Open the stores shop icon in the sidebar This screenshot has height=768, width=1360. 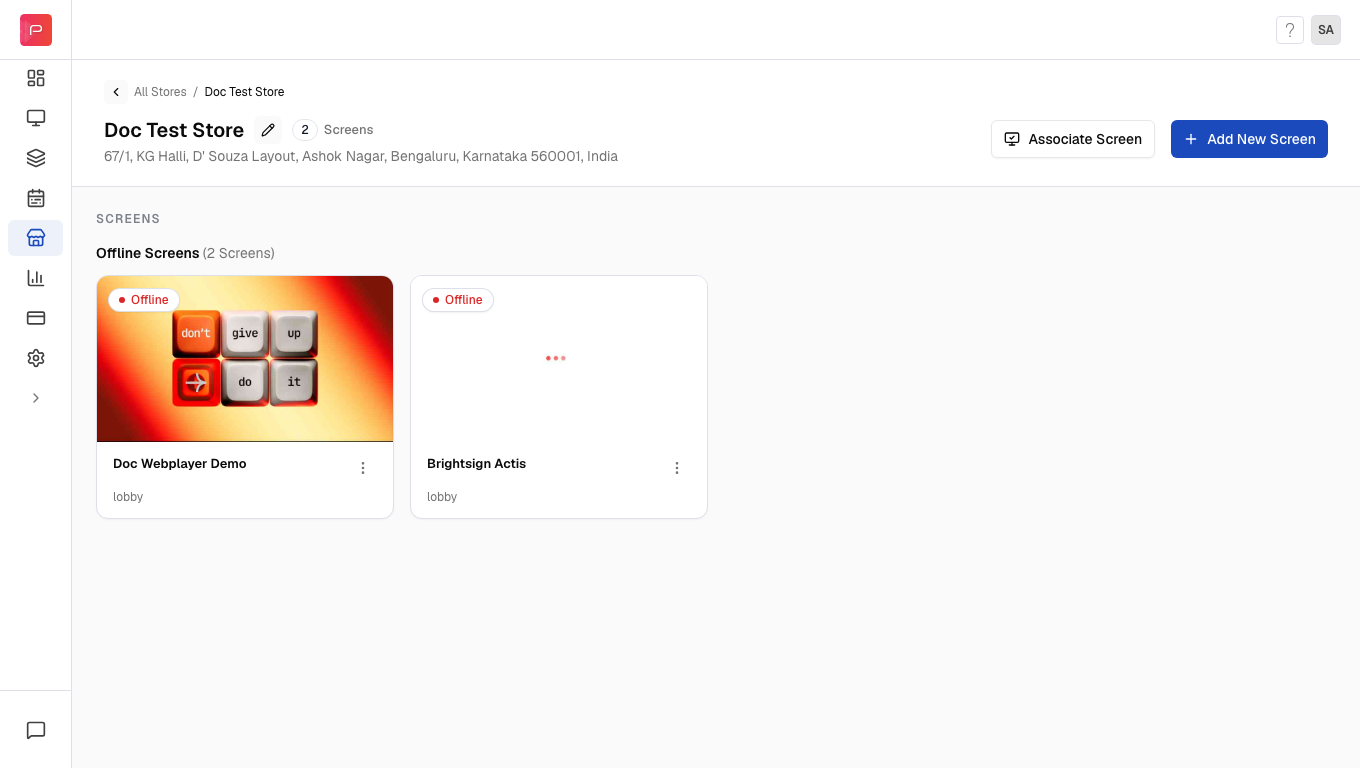pos(36,238)
